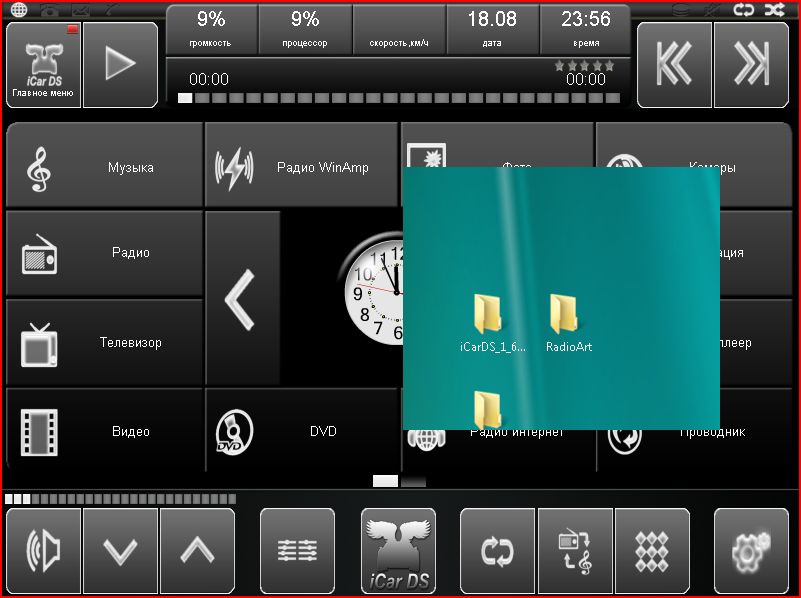Skip to the previous track
This screenshot has height=598, width=801.
pyautogui.click(x=674, y=65)
